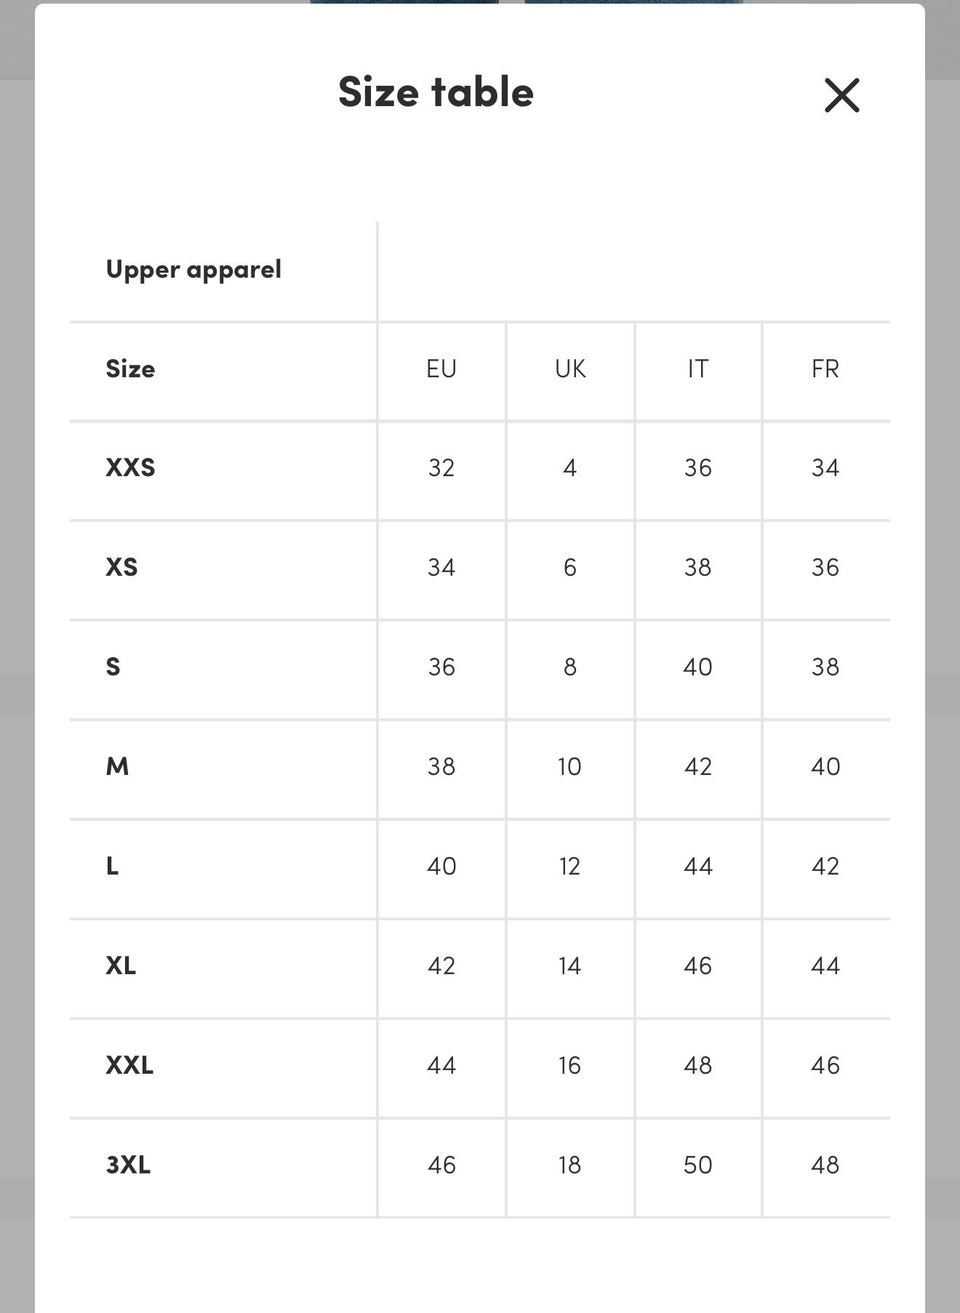
Task: Select the L size row label
Action: point(112,866)
